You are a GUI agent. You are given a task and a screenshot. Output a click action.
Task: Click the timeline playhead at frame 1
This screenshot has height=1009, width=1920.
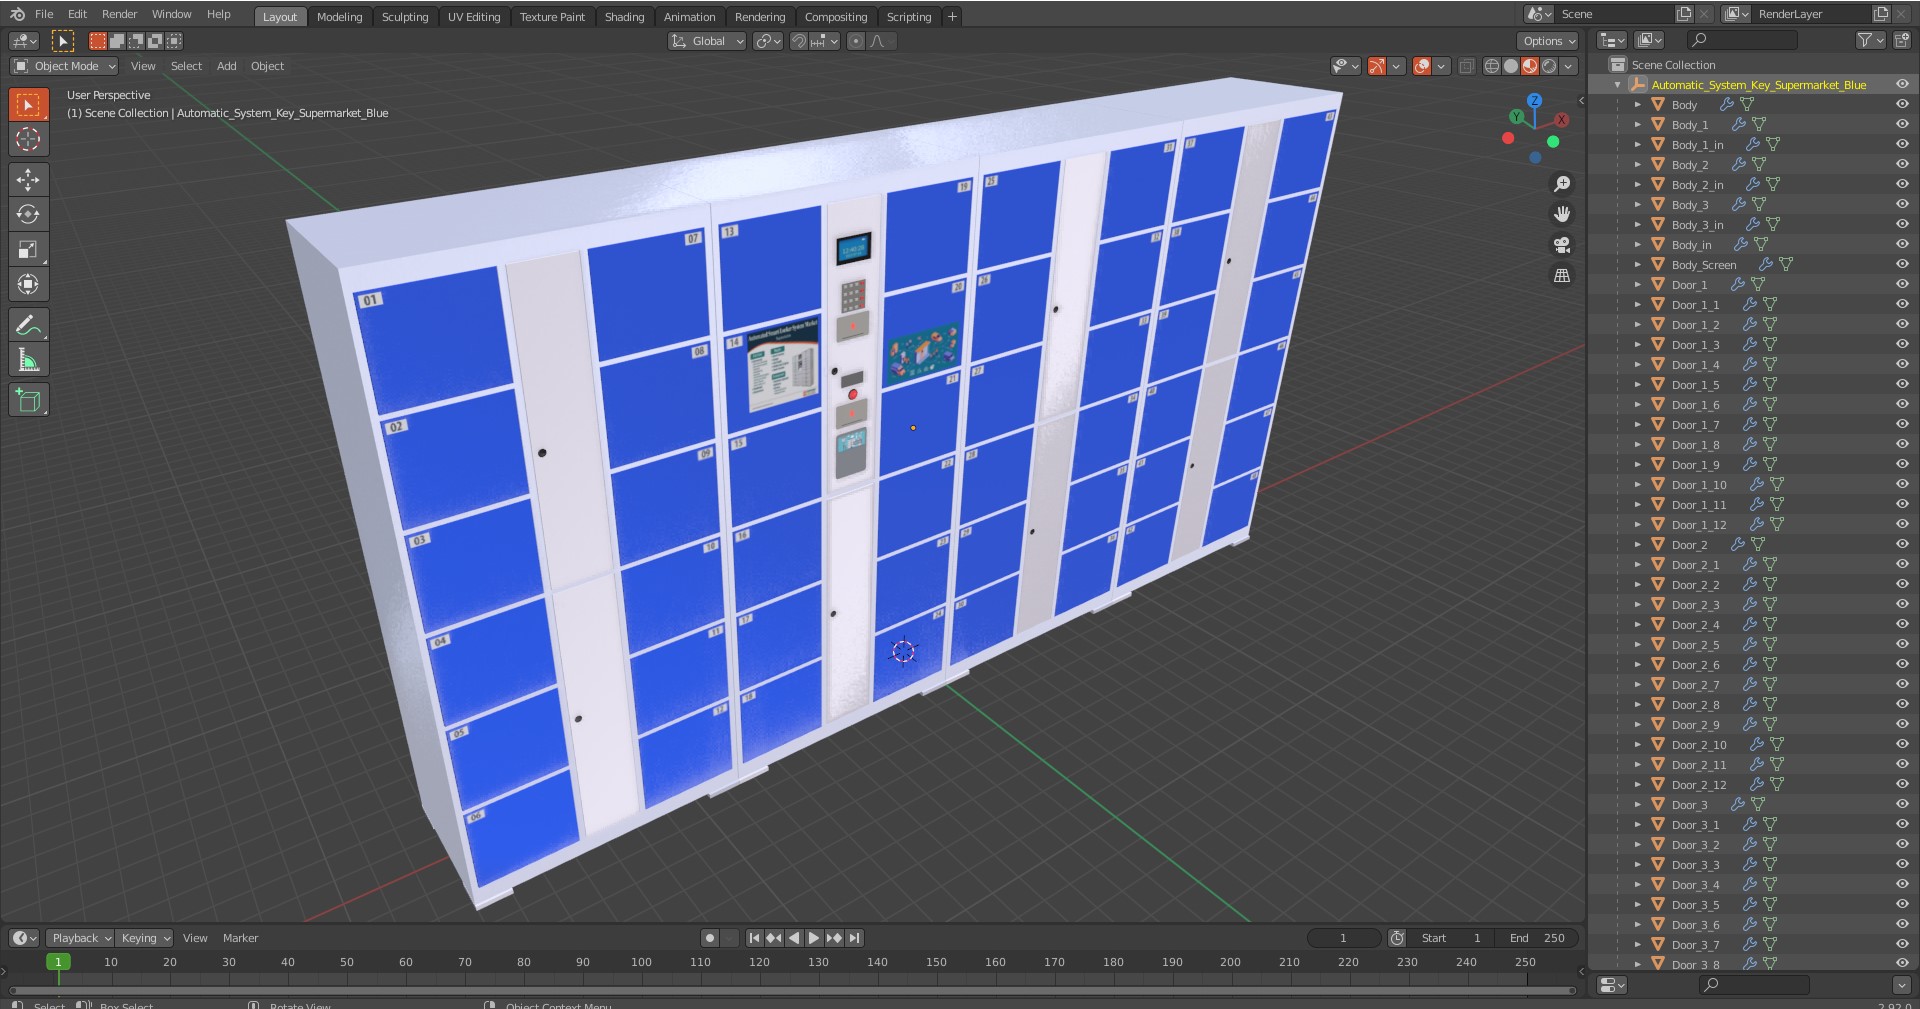coord(58,962)
